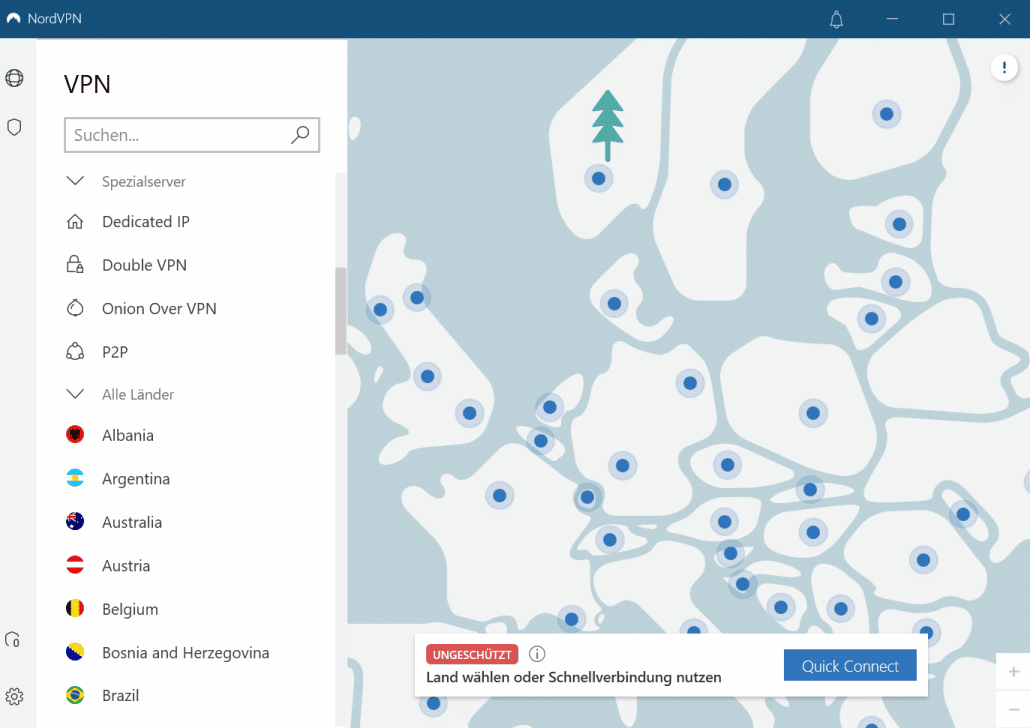Open the shield Threat Protection sidebar icon
1030x728 pixels.
pos(14,127)
